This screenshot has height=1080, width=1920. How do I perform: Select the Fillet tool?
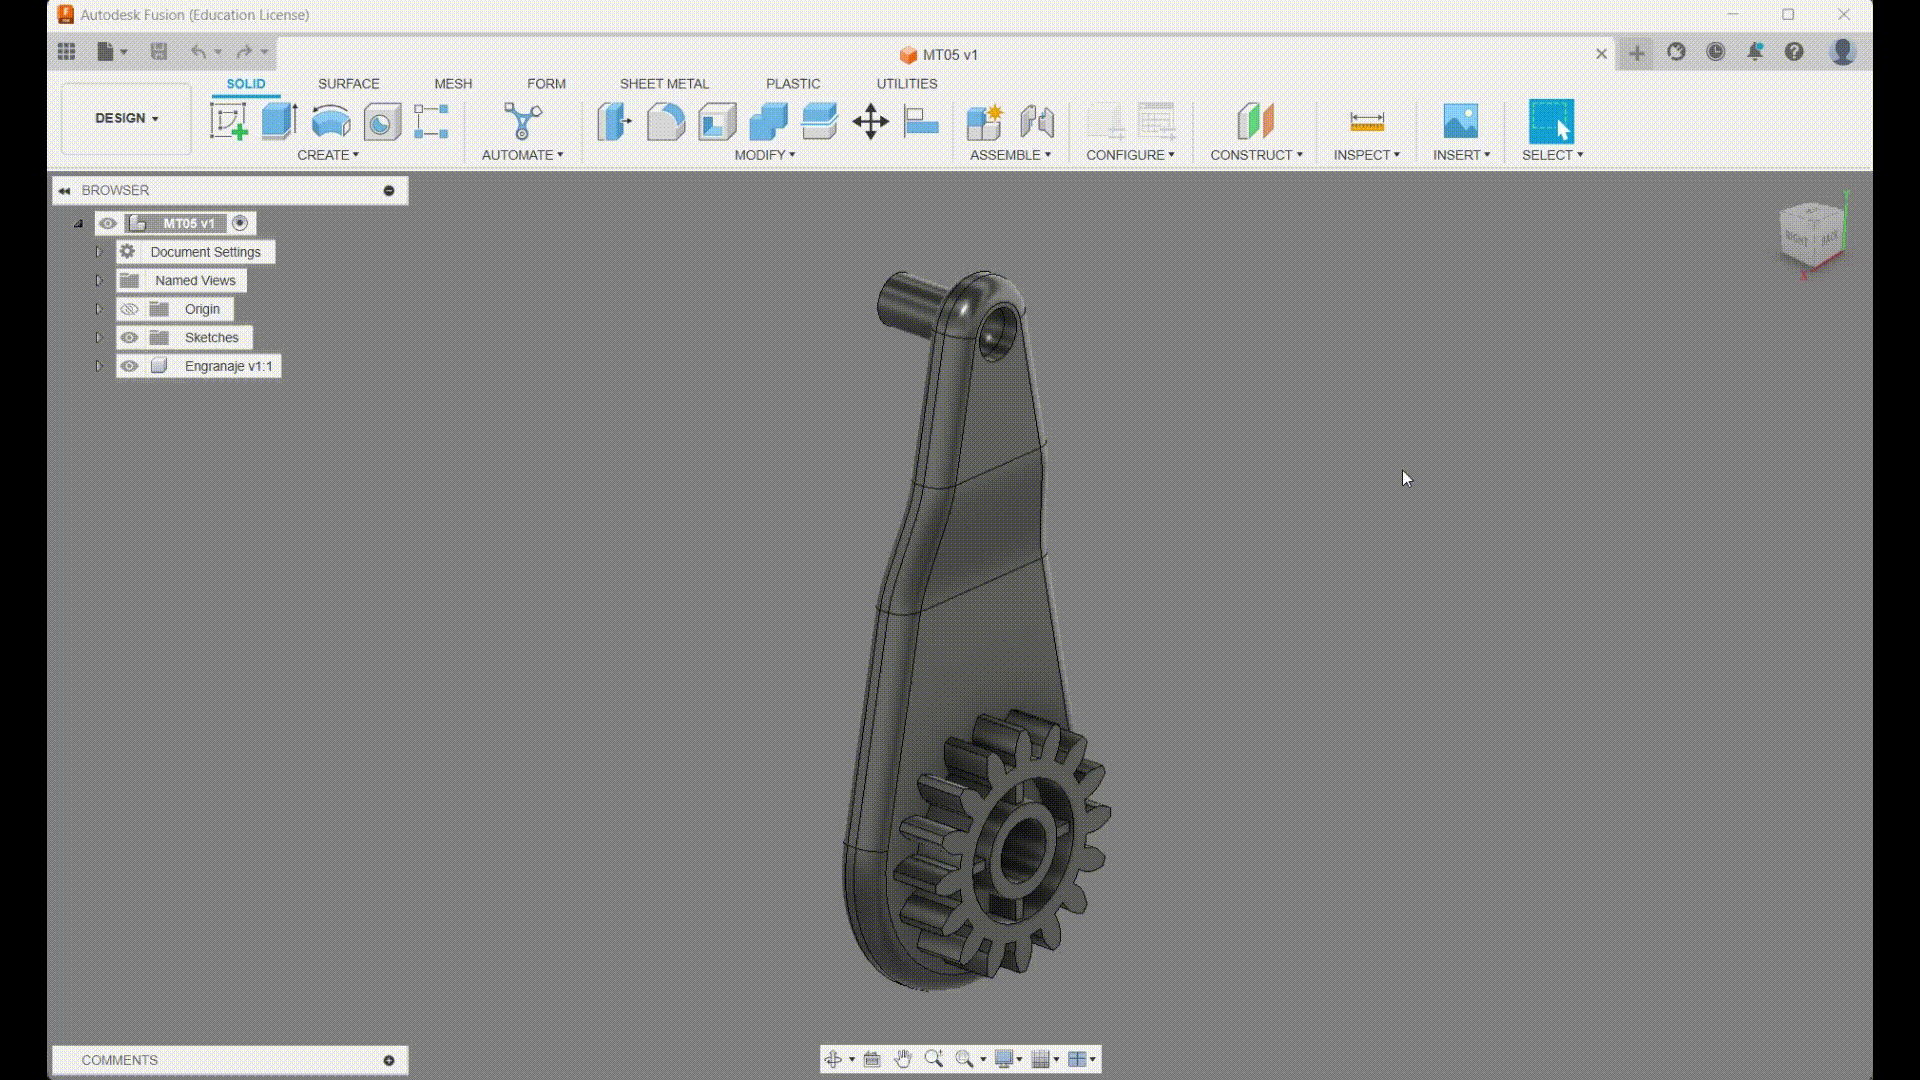click(665, 121)
